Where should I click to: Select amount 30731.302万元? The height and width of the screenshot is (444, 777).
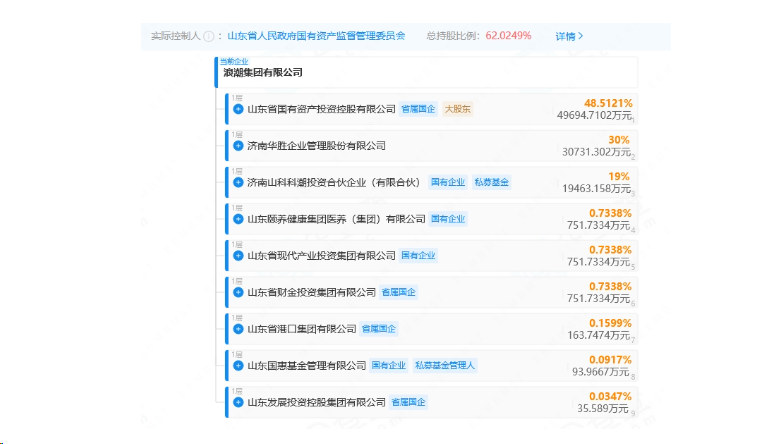(x=597, y=152)
